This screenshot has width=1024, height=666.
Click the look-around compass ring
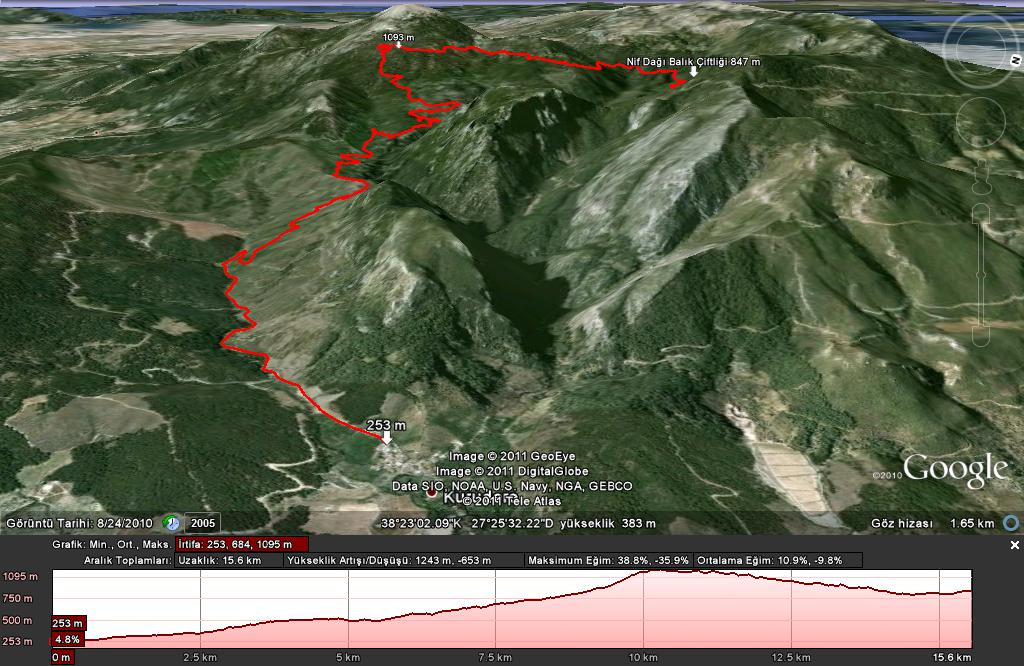point(980,49)
